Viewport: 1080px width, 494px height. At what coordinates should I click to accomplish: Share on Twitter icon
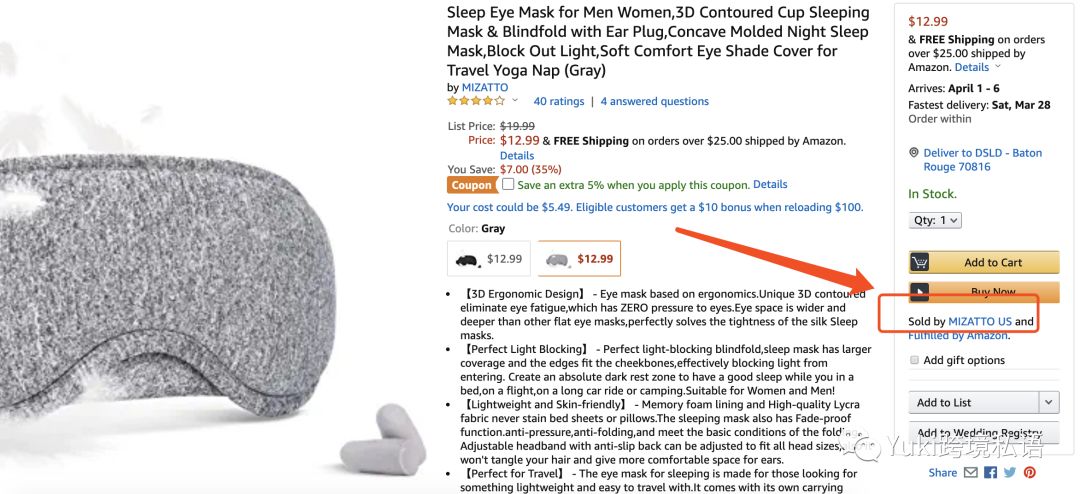point(1010,473)
